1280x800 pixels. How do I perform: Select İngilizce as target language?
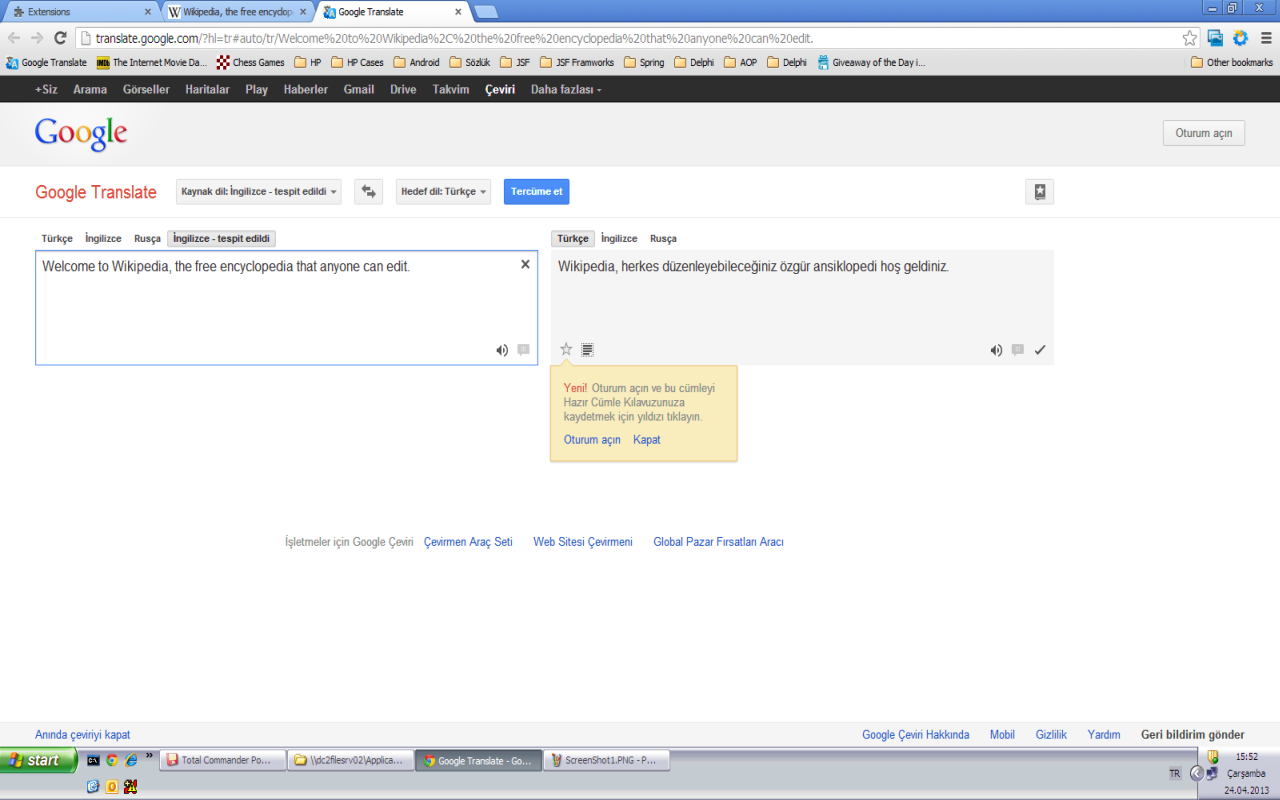coord(619,238)
